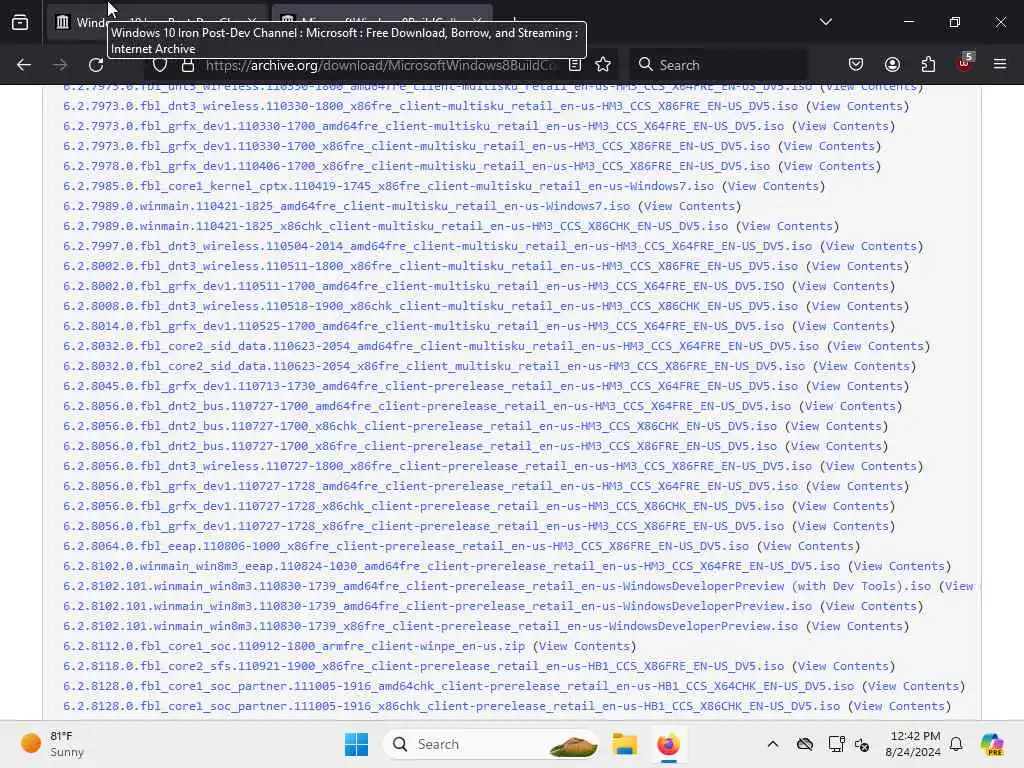The image size is (1024, 768).
Task: Download 6.2.7973.0 fbl_grfx_dev1 amd64fre iso
Action: pos(423,126)
